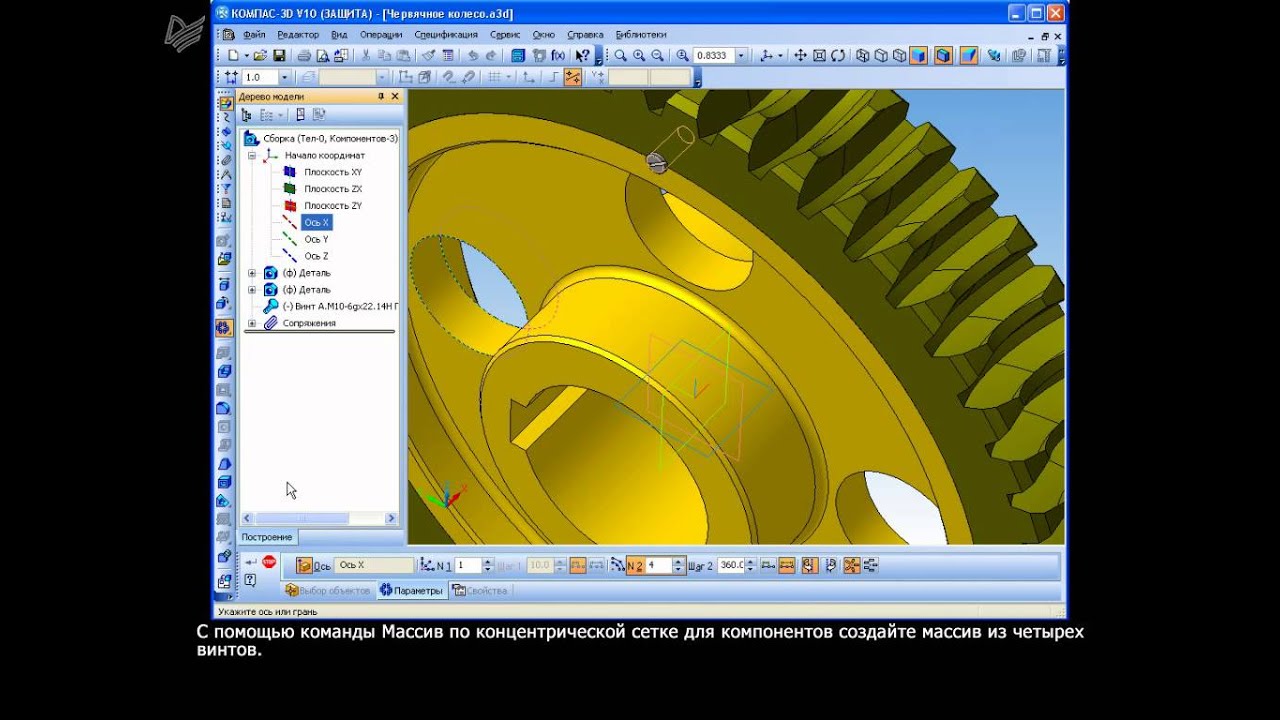Select Плоскость XY in model tree

pos(333,172)
